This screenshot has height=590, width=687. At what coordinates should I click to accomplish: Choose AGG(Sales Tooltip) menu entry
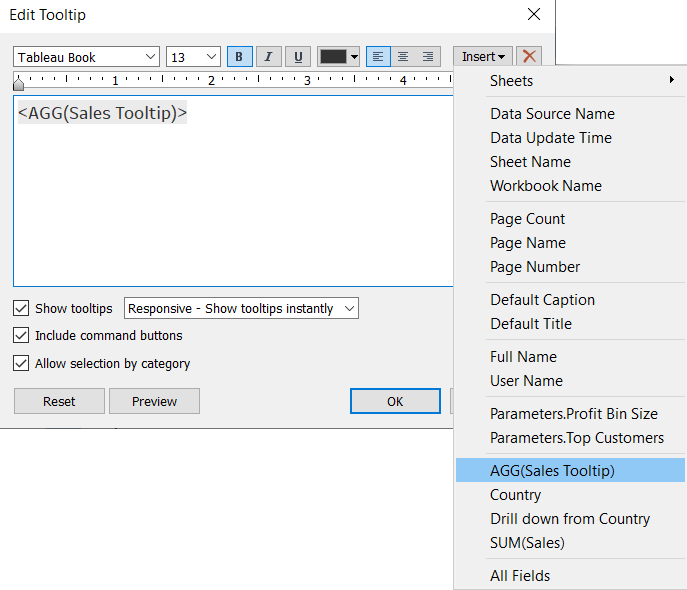[x=570, y=470]
